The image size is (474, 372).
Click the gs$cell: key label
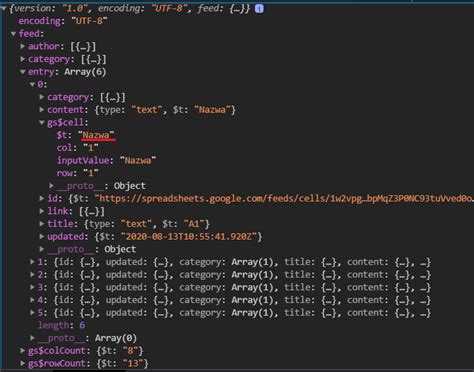(x=68, y=122)
